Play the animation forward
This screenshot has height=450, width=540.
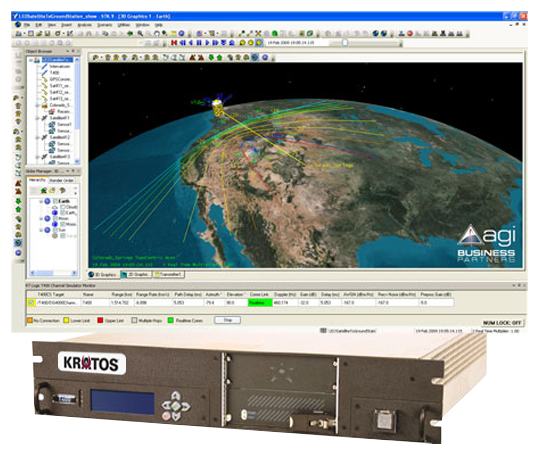(207, 43)
